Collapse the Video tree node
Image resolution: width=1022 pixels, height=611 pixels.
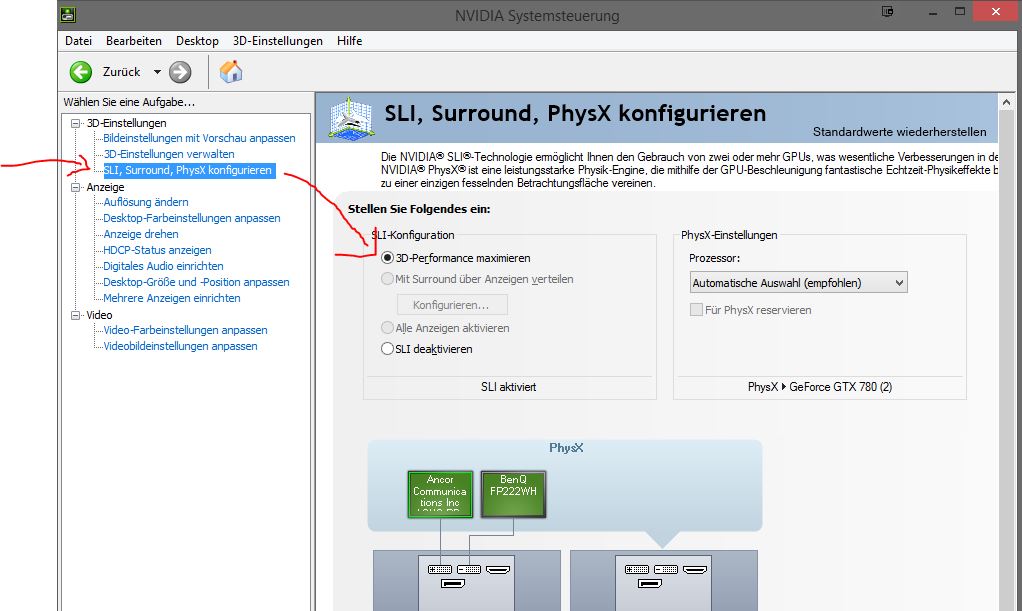(x=76, y=315)
